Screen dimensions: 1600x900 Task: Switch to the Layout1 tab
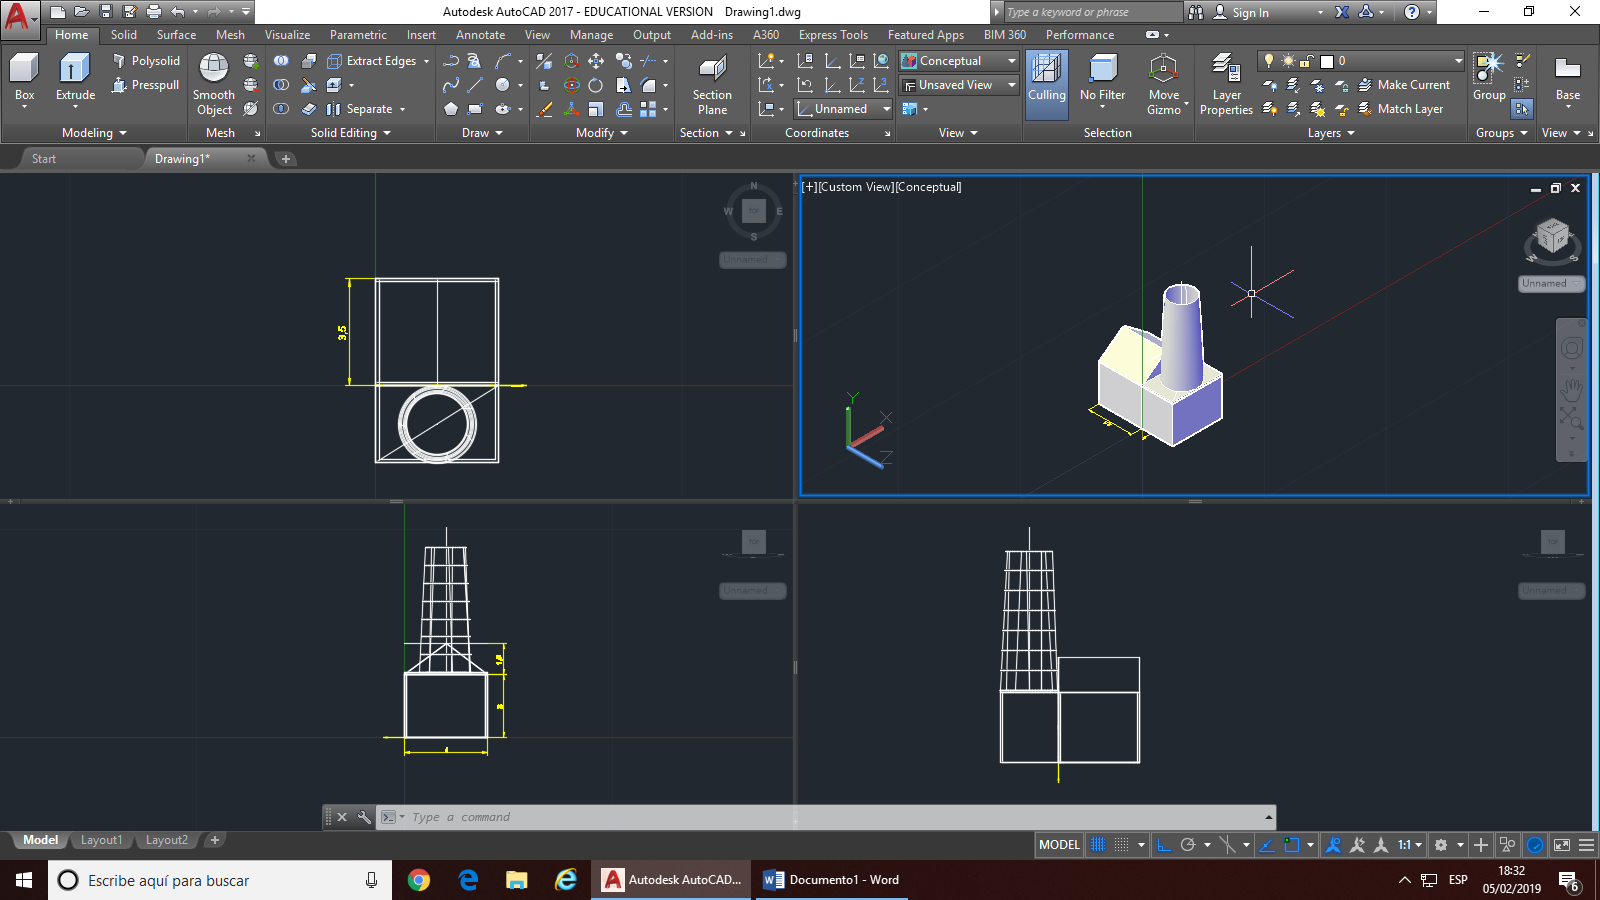pos(101,840)
